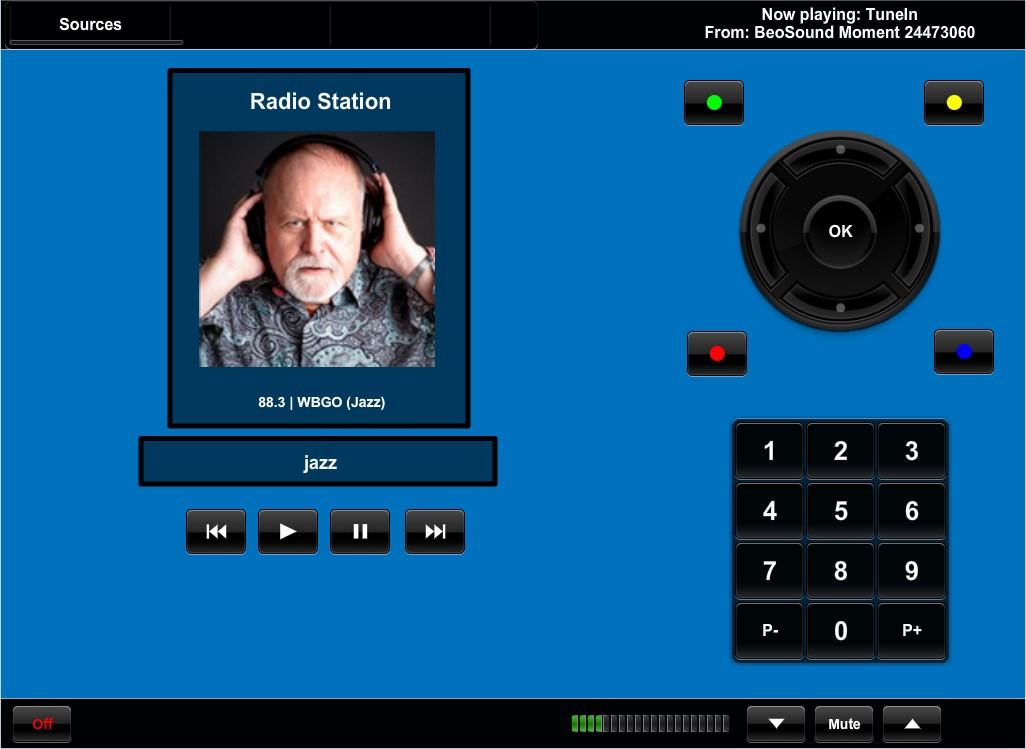The image size is (1026, 749).
Task: Go to previous program with P-
Action: (x=770, y=631)
